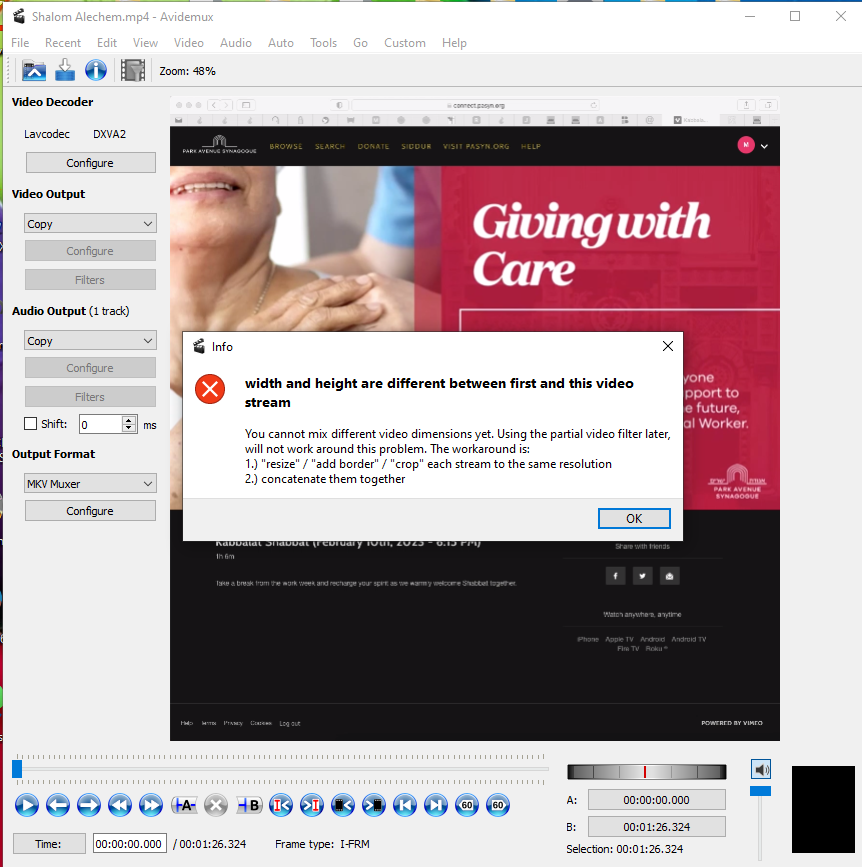The image size is (862, 867).
Task: Open the Recent menu
Action: pyautogui.click(x=63, y=43)
